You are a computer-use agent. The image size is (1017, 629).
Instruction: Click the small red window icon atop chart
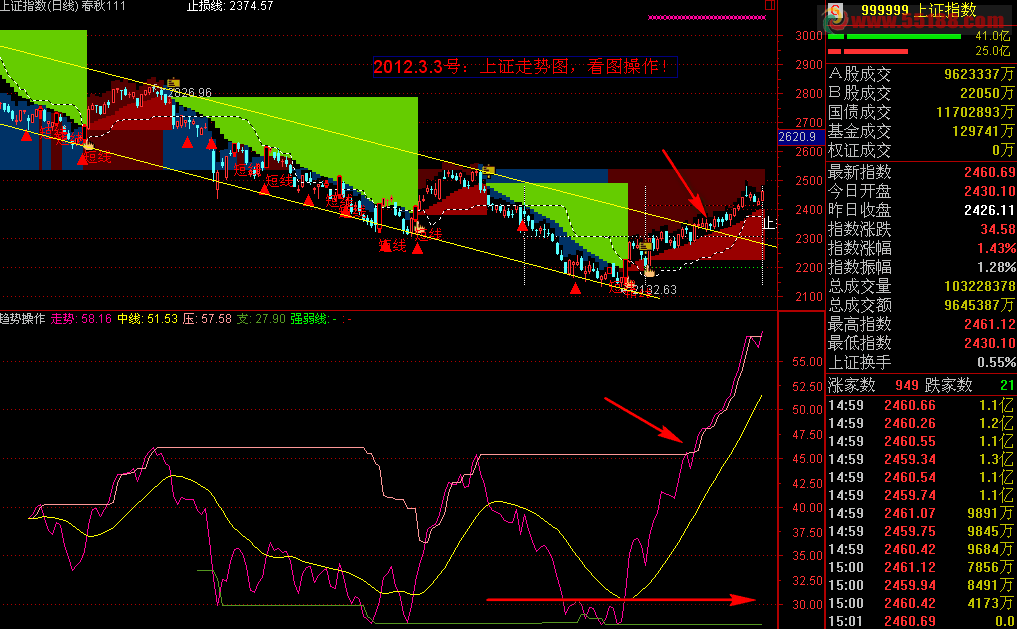(770, 5)
